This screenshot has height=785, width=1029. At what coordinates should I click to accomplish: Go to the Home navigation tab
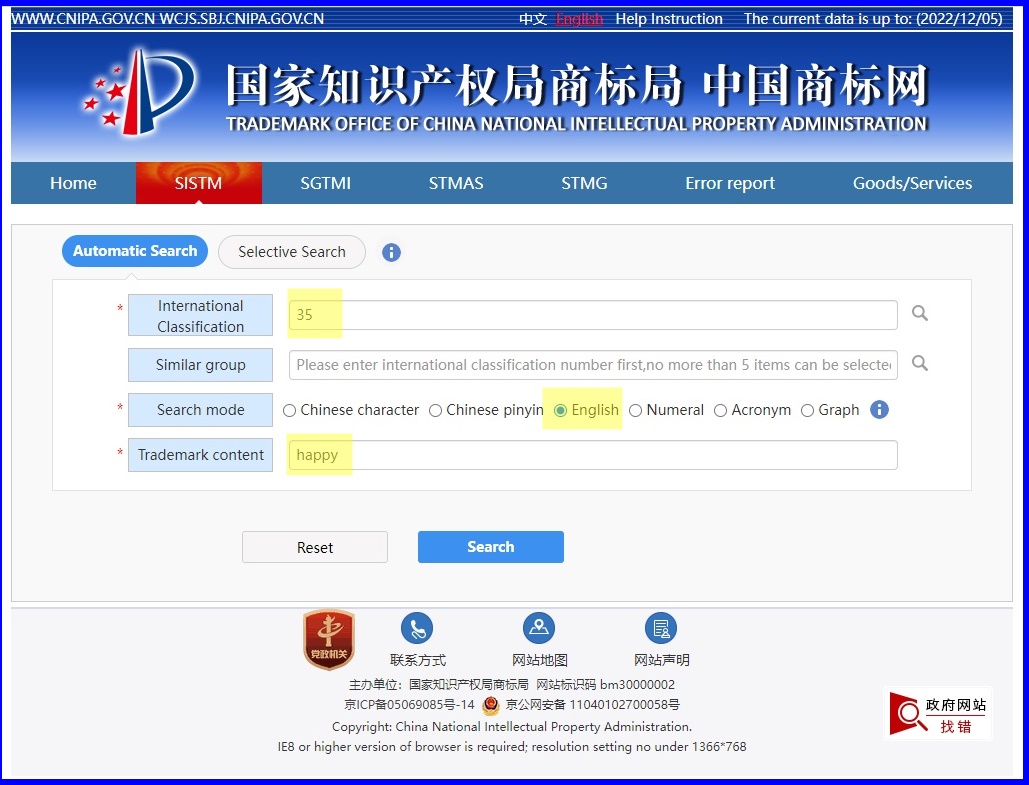(x=74, y=183)
